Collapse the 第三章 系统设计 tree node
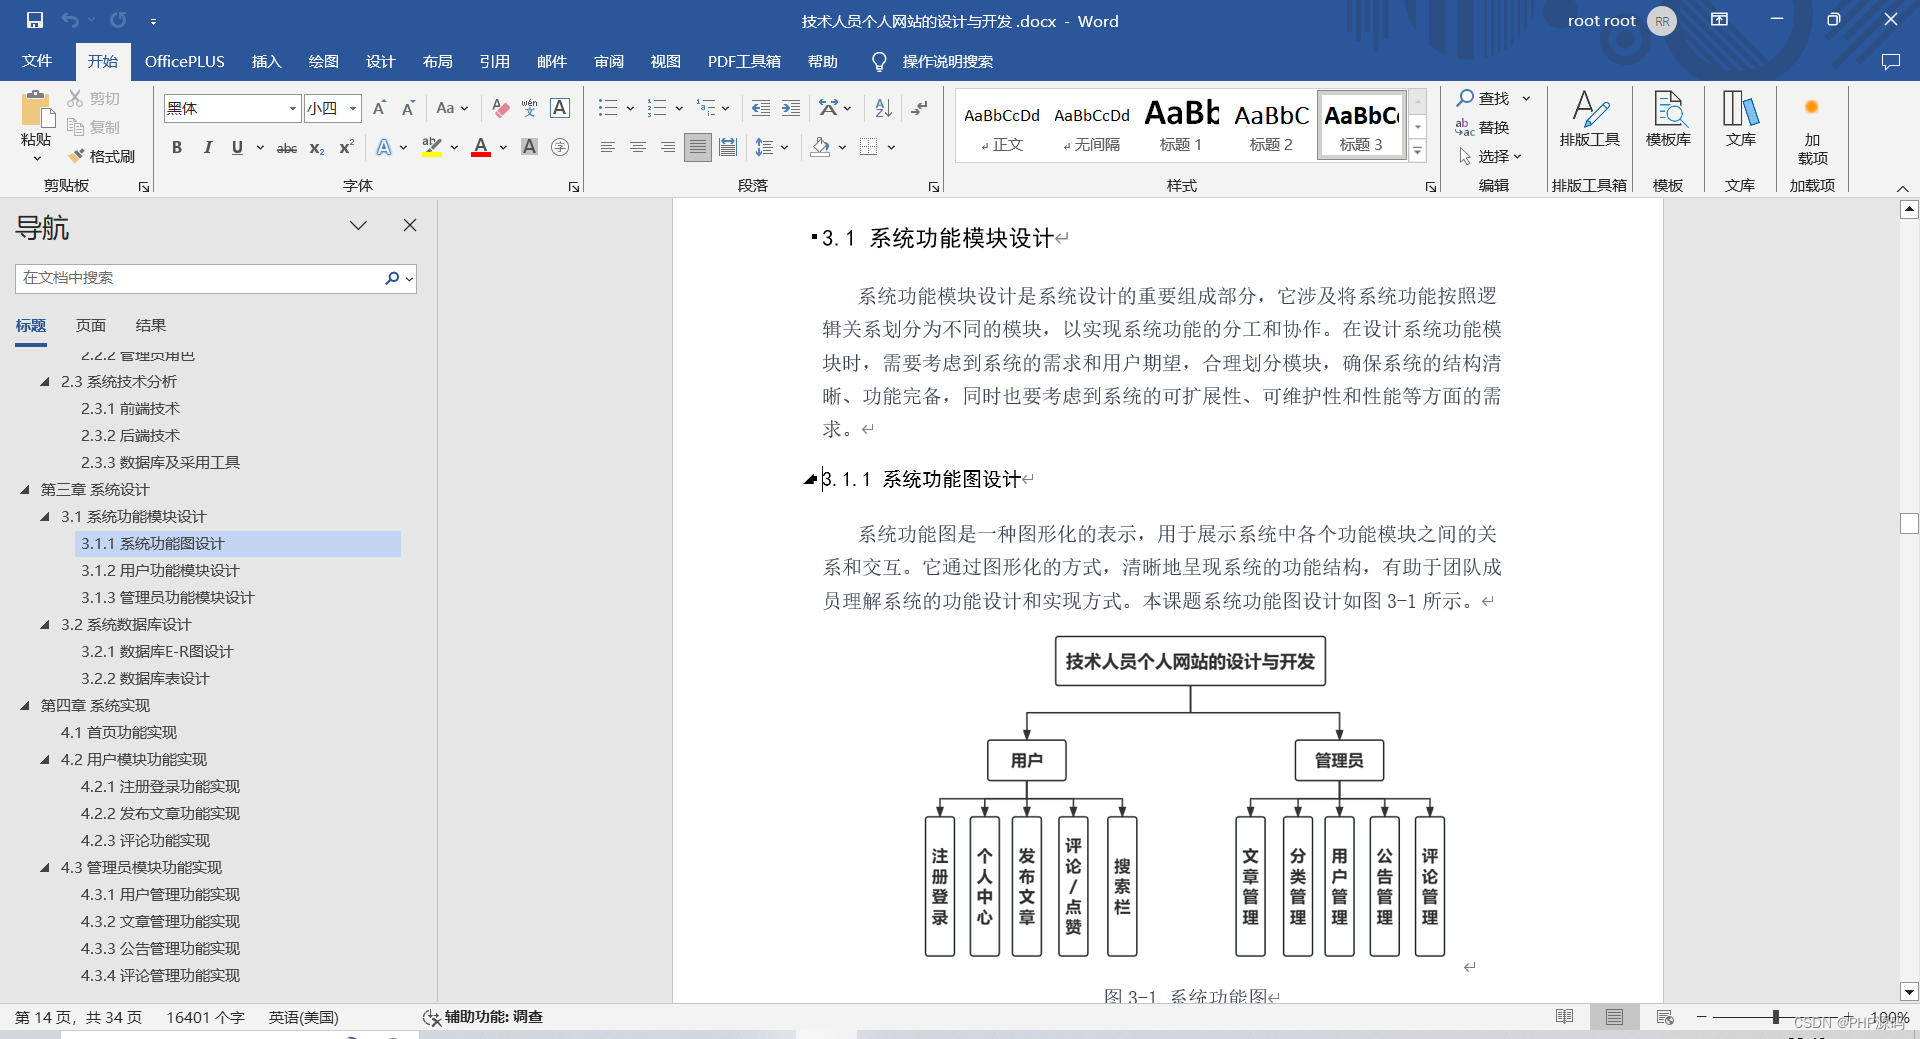This screenshot has height=1039, width=1920. click(x=25, y=490)
